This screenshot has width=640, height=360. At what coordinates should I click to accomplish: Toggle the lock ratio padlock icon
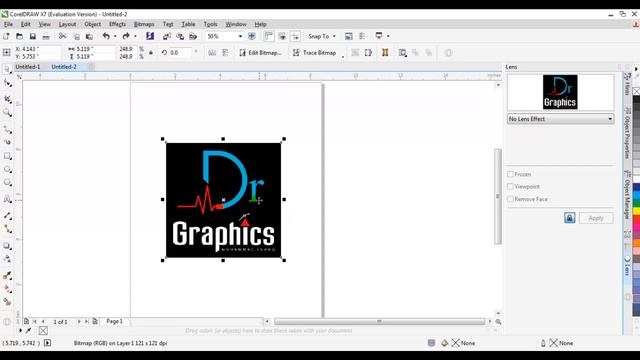151,53
